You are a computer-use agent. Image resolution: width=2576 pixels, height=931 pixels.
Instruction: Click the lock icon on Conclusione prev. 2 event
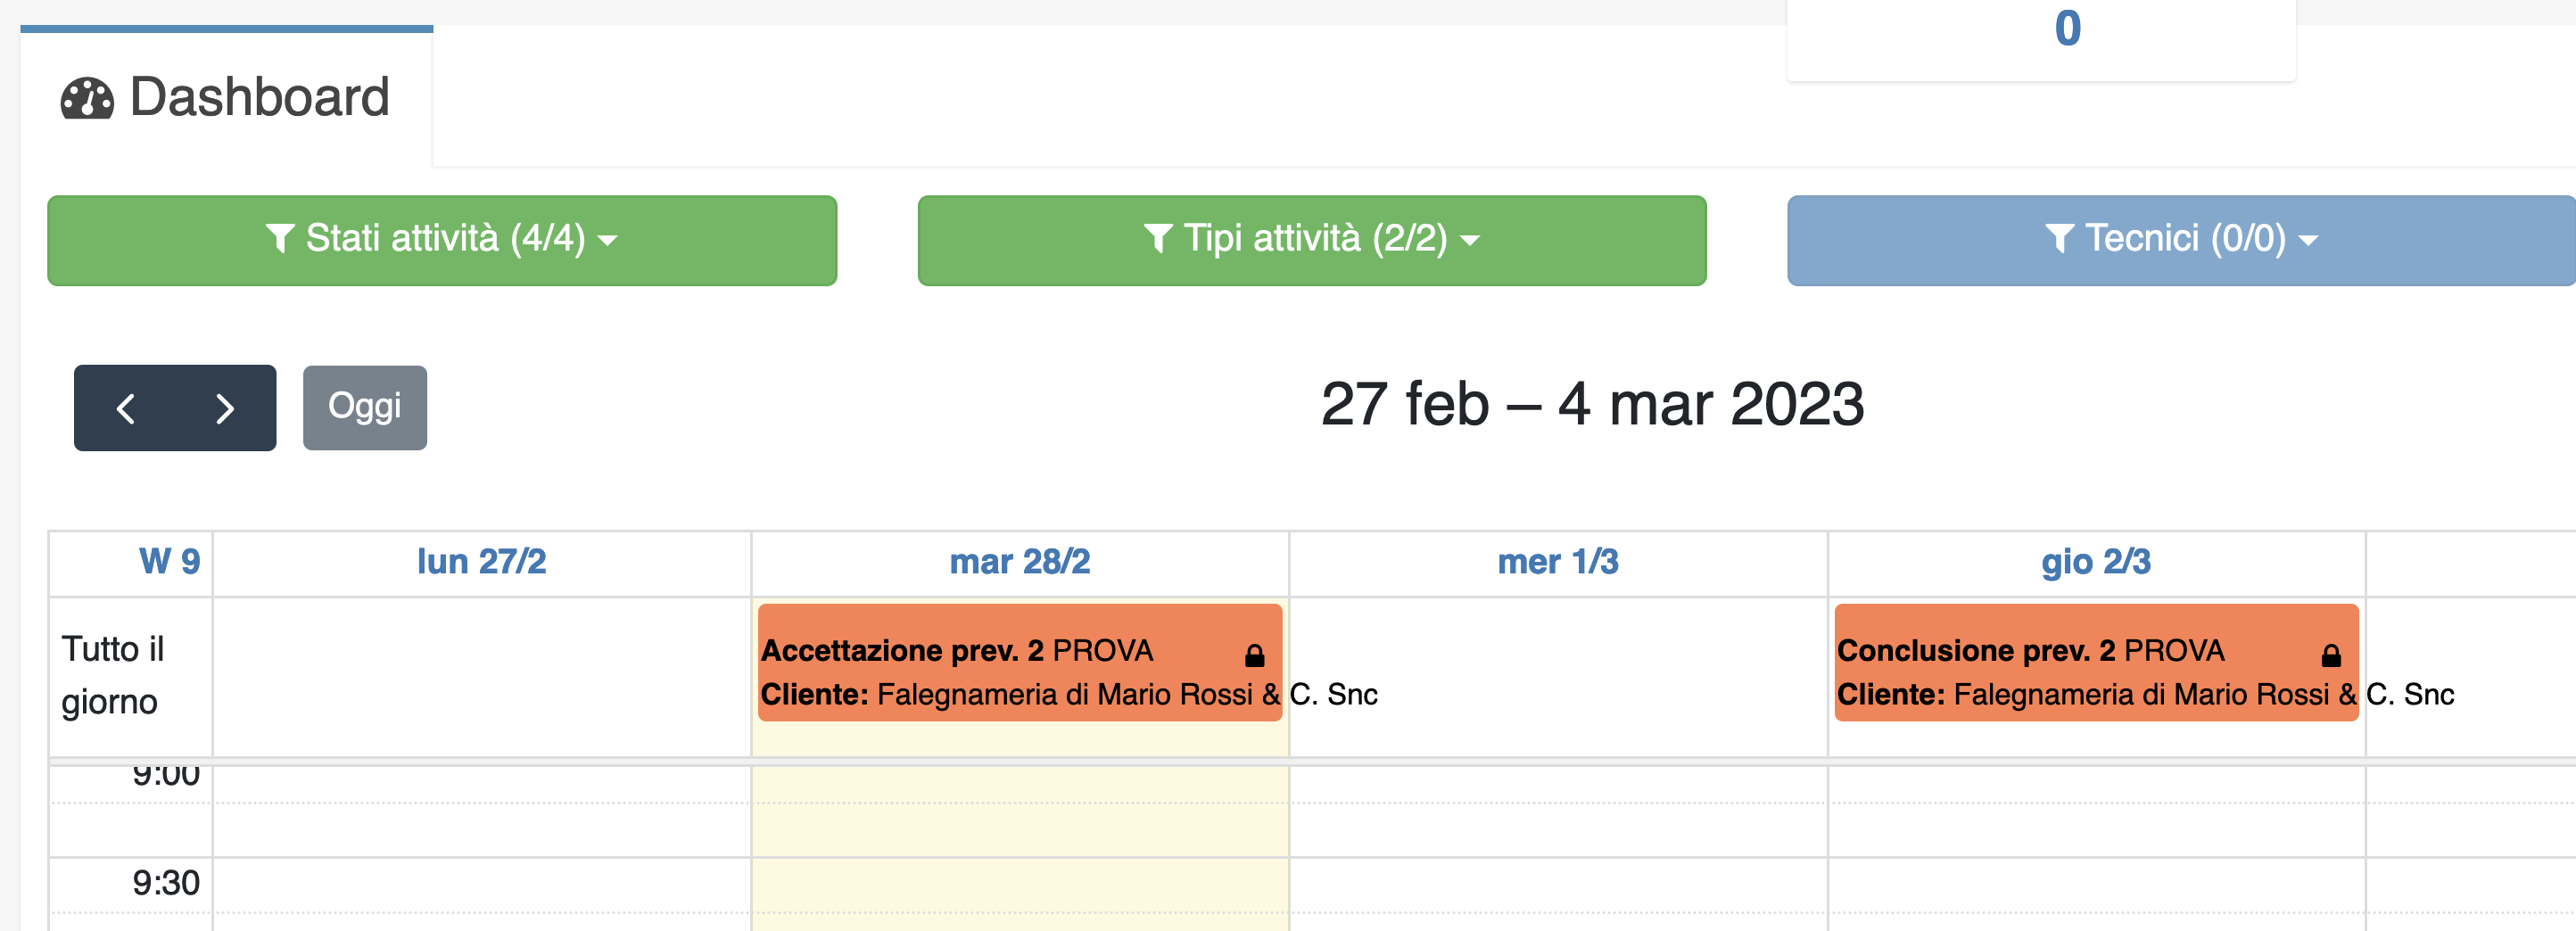(x=2331, y=656)
